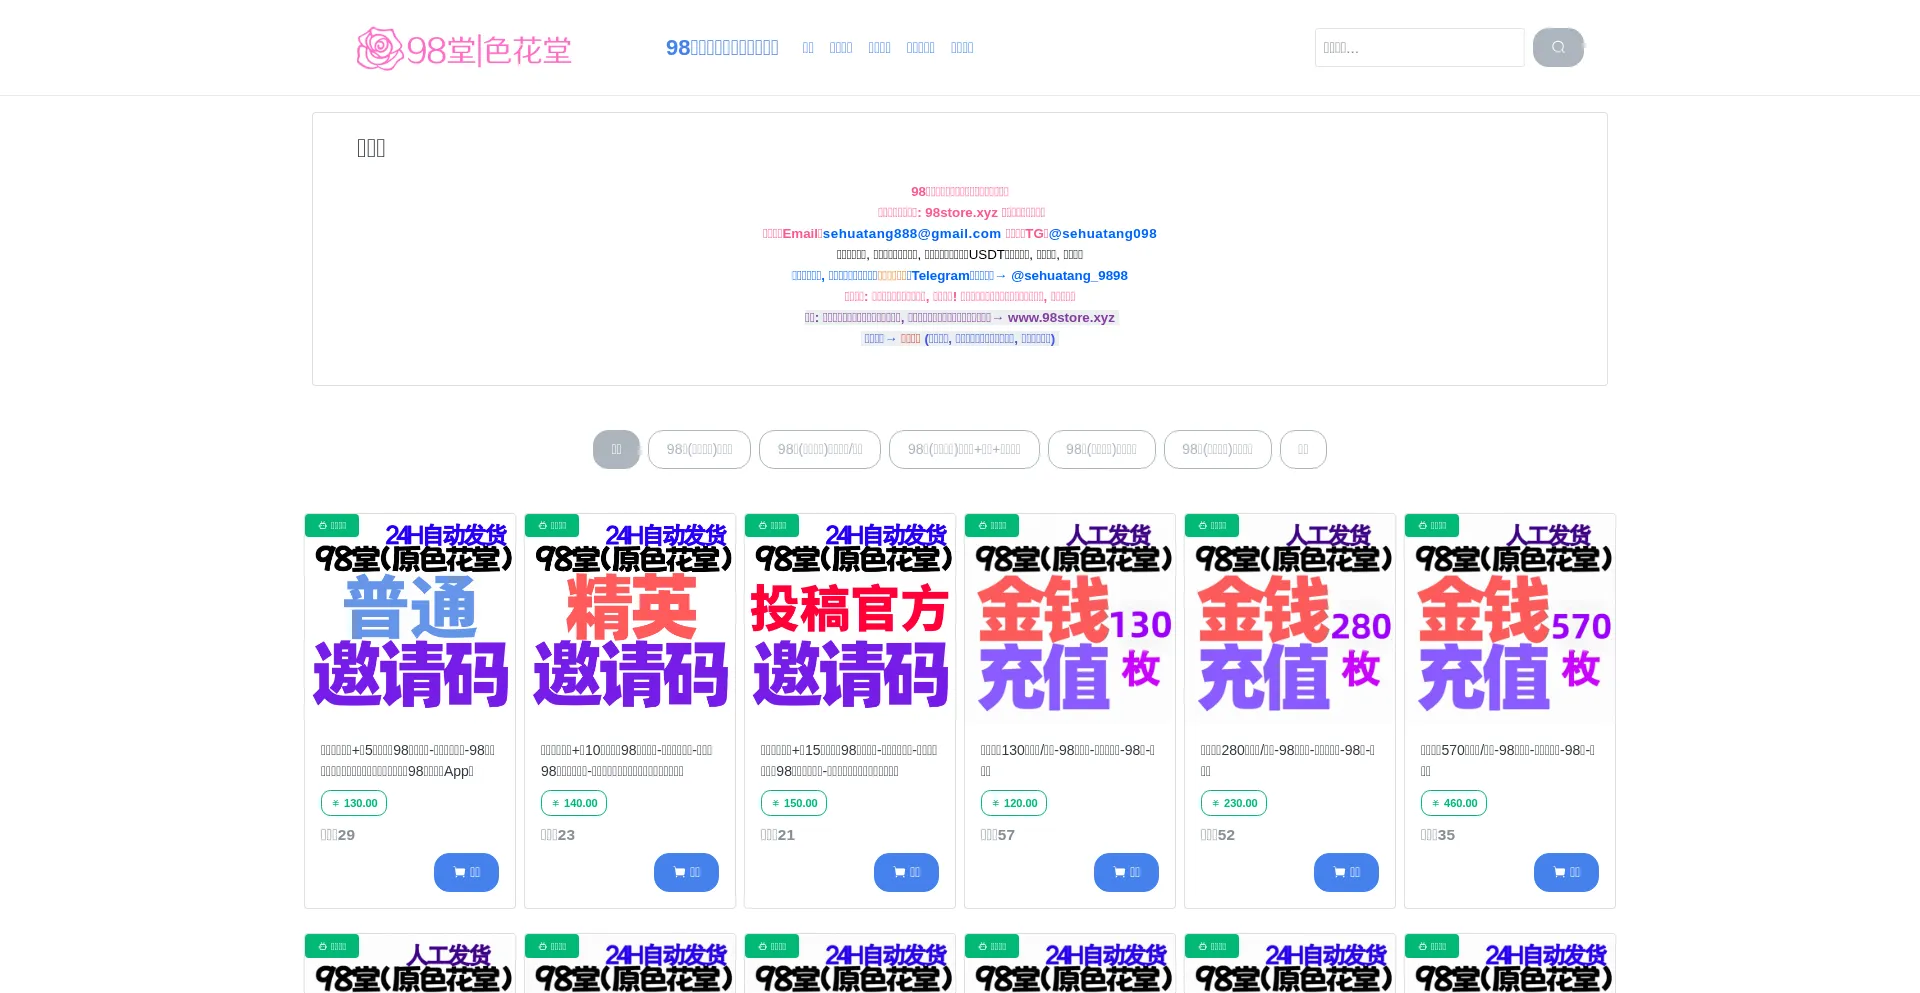
Task: Click cart button on the 130.00 product
Action: [466, 872]
